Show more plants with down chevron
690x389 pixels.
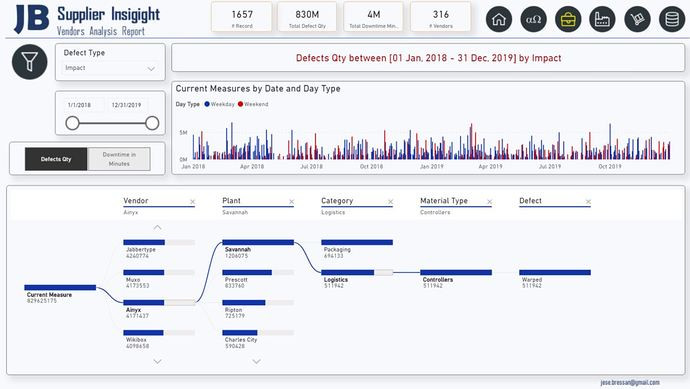257,361
